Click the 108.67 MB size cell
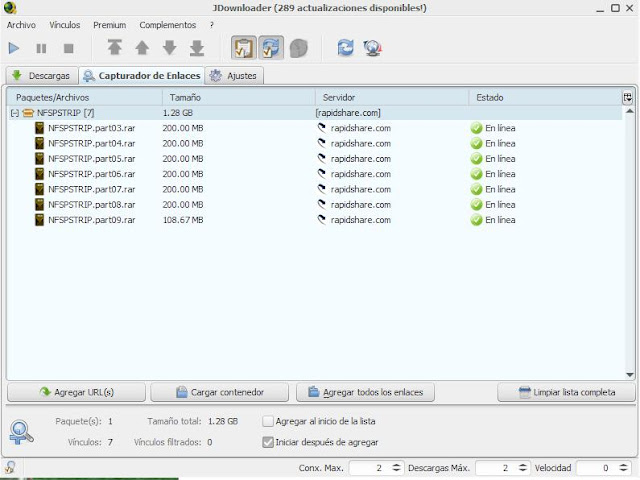The height and width of the screenshot is (480, 640). [183, 220]
